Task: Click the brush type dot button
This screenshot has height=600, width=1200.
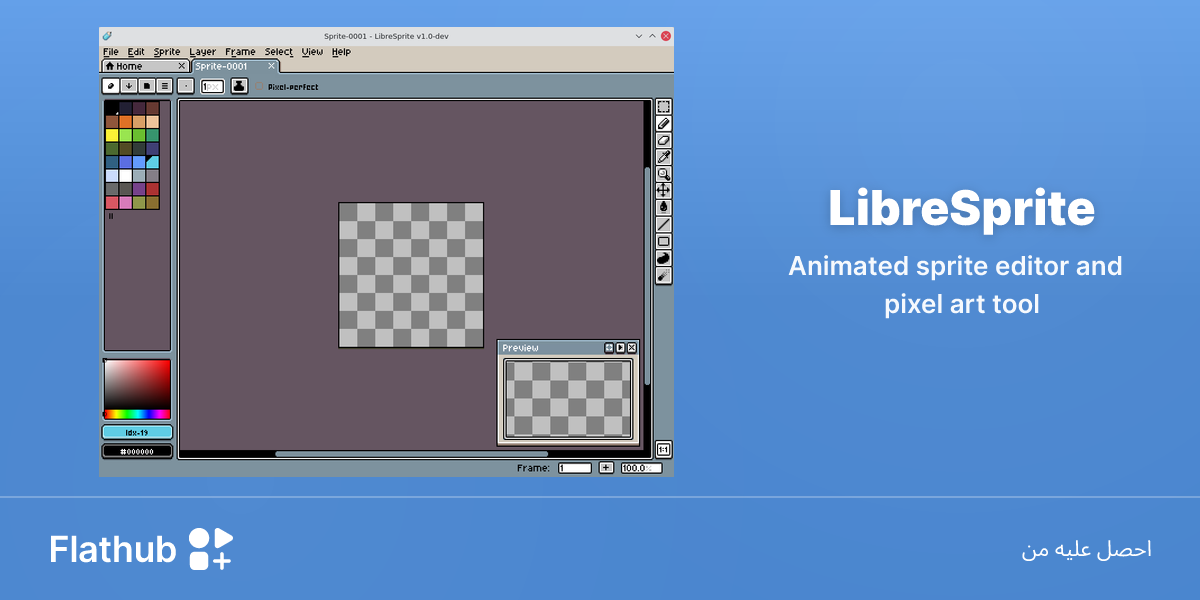Action: pos(186,86)
